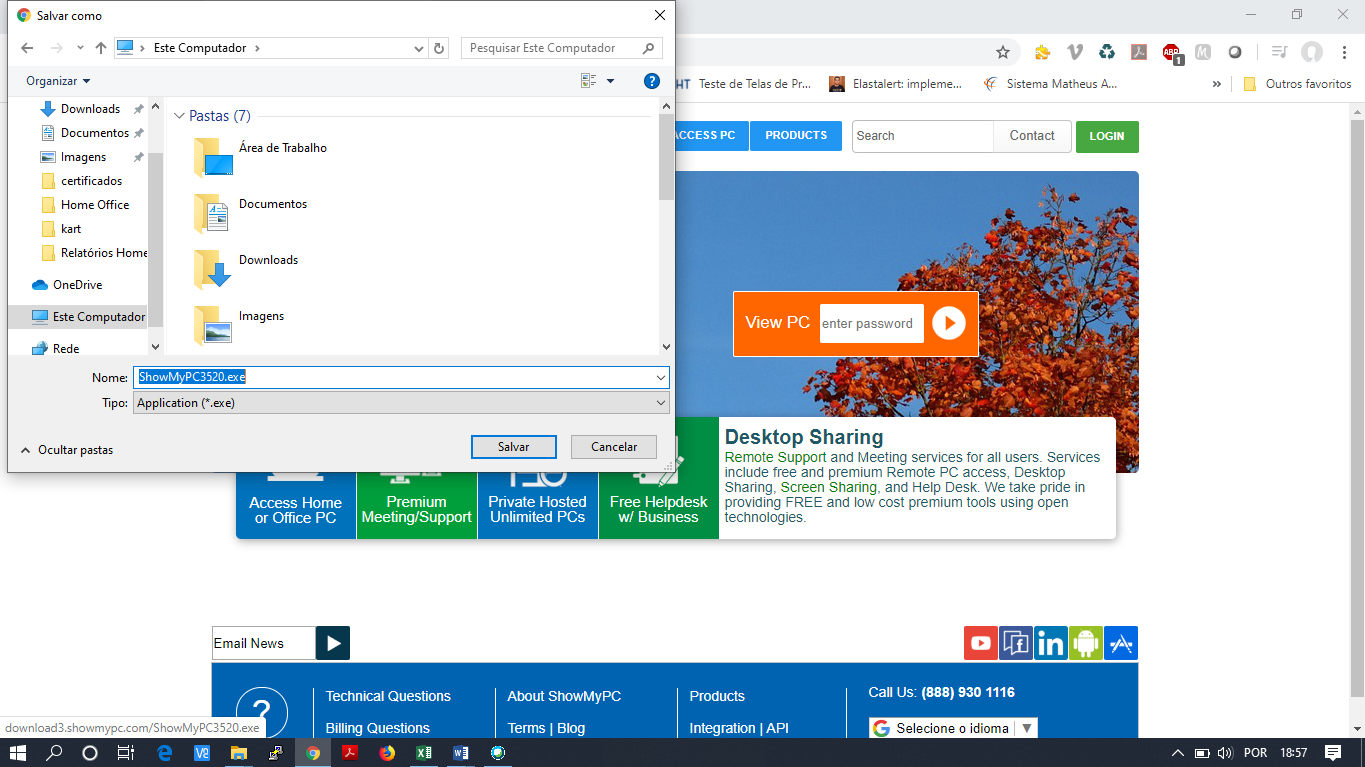Click the View PC play button

[x=948, y=323]
